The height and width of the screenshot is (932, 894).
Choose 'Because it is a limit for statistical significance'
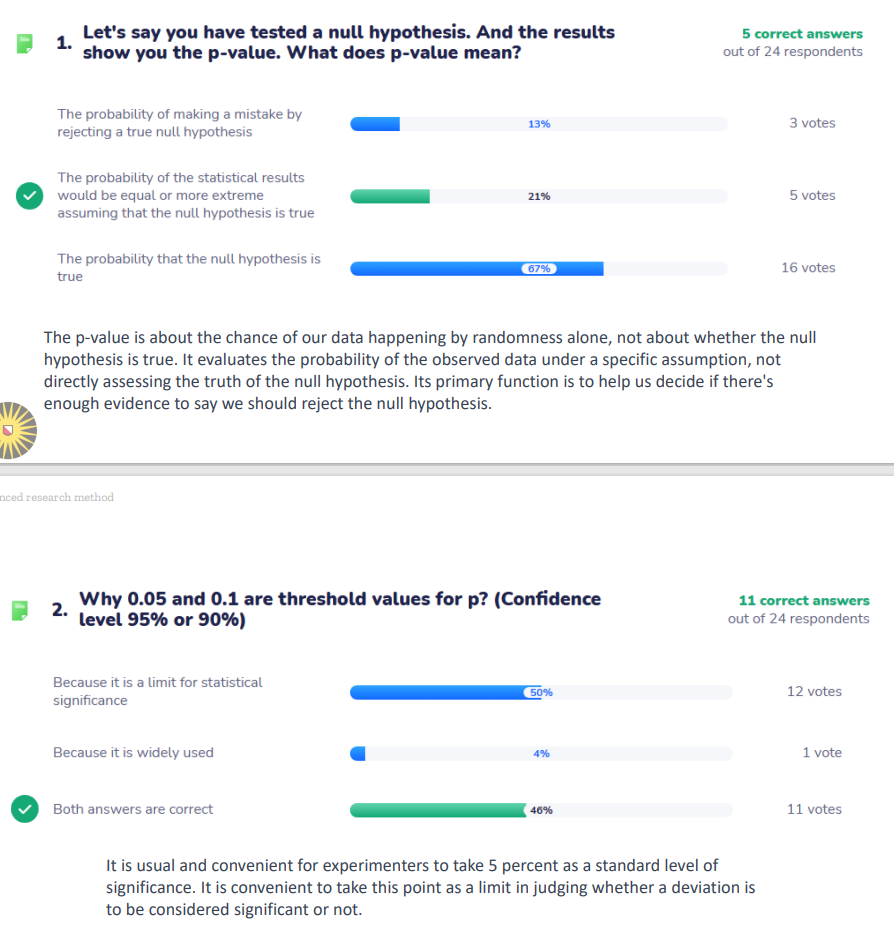click(x=157, y=691)
